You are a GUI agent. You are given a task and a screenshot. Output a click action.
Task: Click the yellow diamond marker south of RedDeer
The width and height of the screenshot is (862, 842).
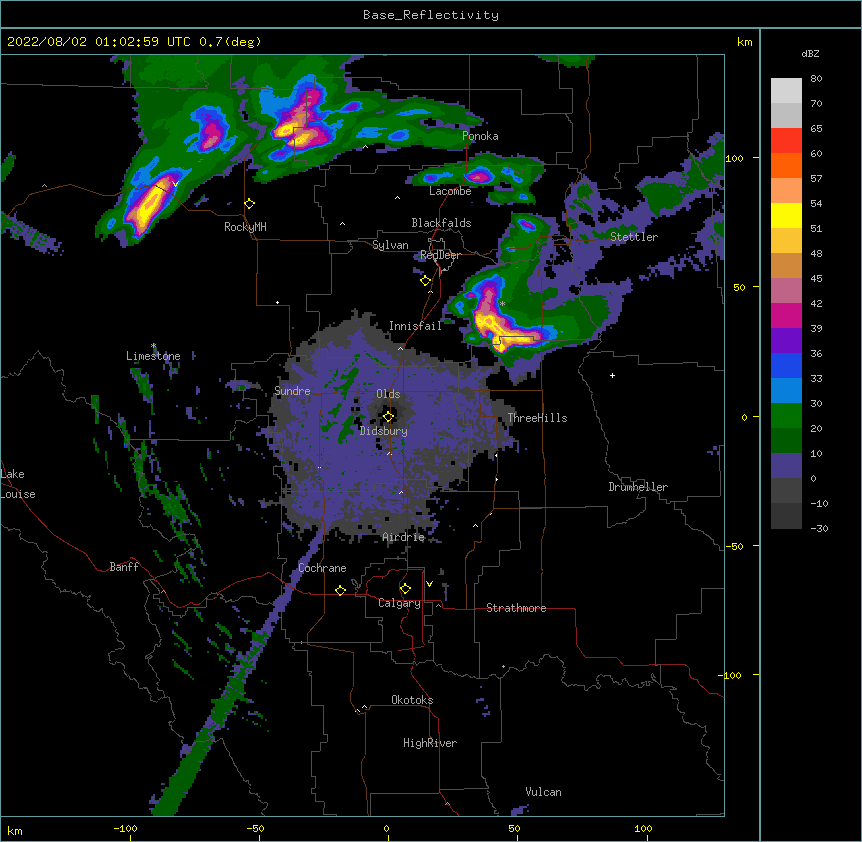pos(426,281)
